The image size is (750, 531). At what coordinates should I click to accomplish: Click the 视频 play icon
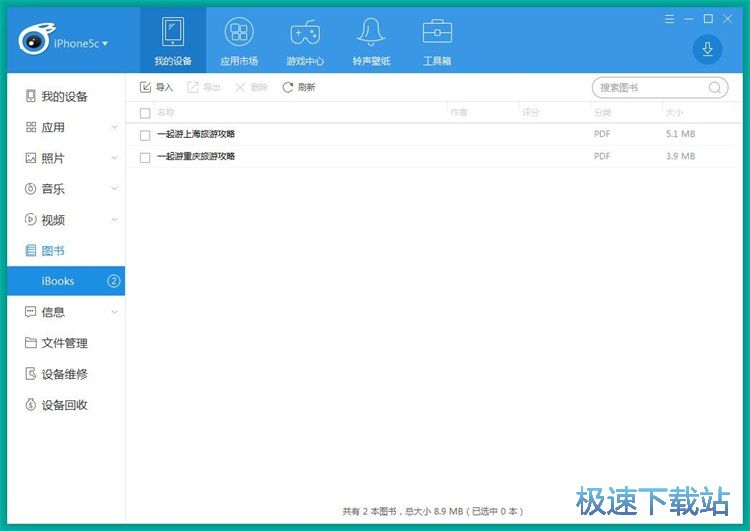coord(31,220)
